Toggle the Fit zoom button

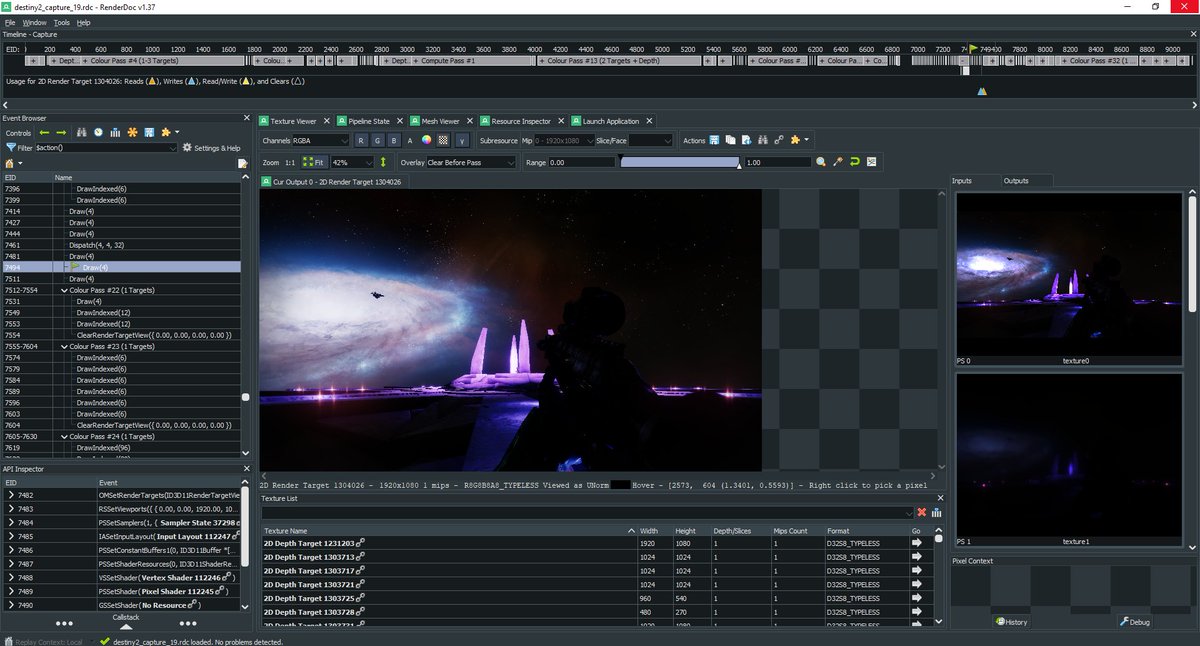pyautogui.click(x=313, y=161)
